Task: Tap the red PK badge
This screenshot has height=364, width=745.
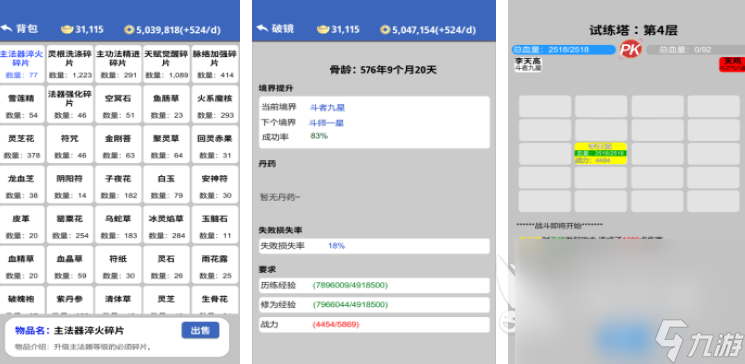Action: 630,49
